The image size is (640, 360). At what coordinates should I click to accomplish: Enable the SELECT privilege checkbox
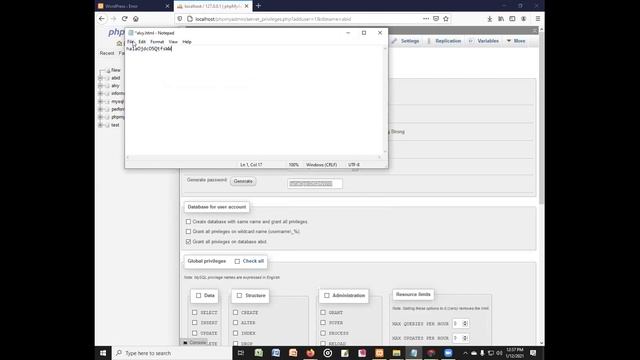[194, 312]
